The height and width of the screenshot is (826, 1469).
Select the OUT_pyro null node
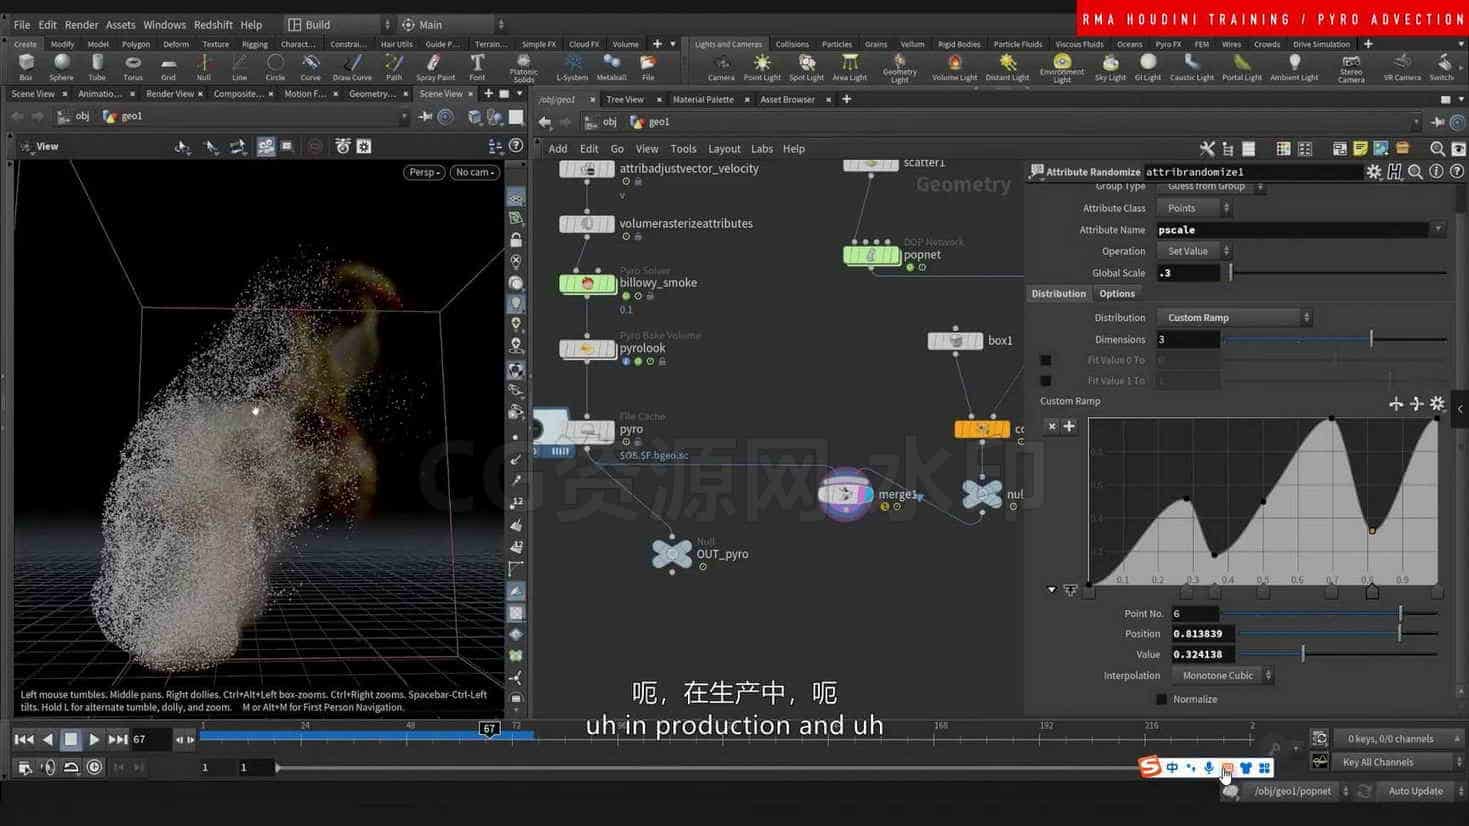click(x=672, y=553)
